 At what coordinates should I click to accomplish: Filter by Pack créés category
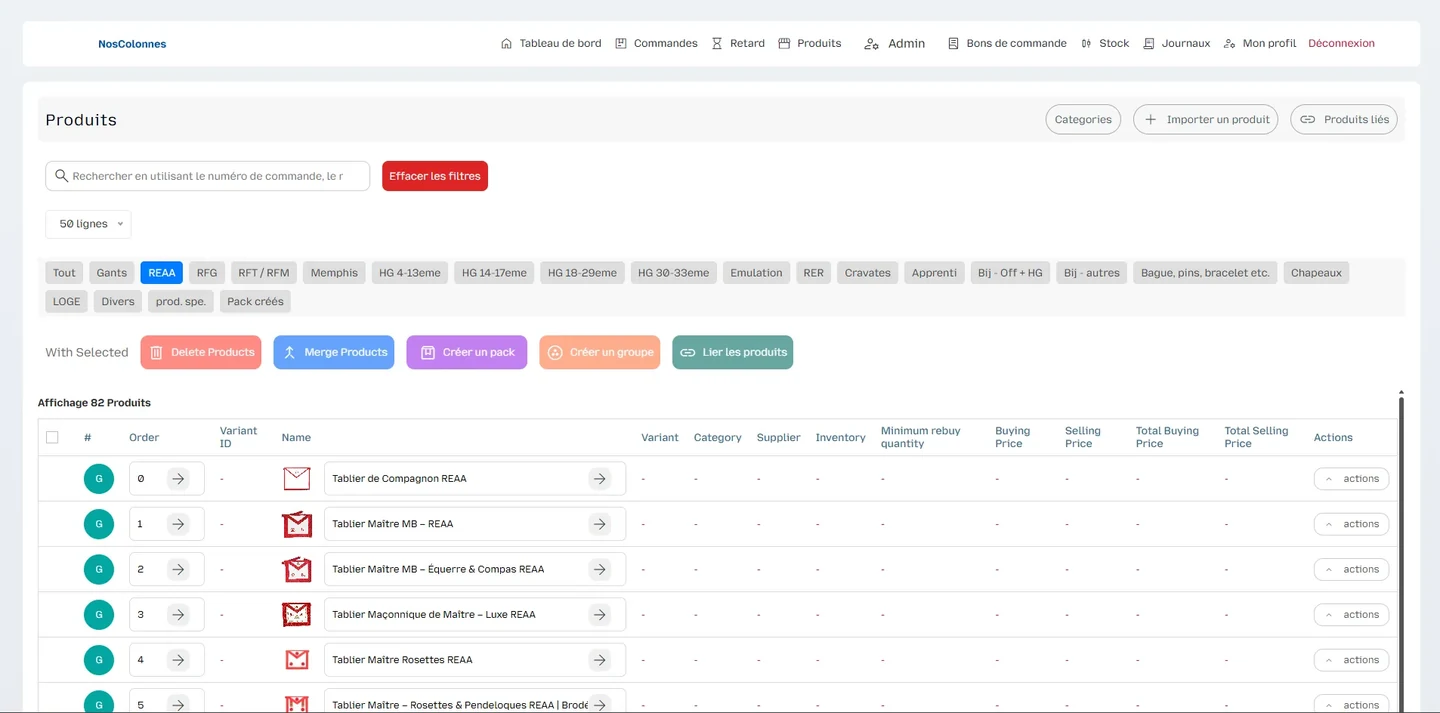tap(255, 302)
